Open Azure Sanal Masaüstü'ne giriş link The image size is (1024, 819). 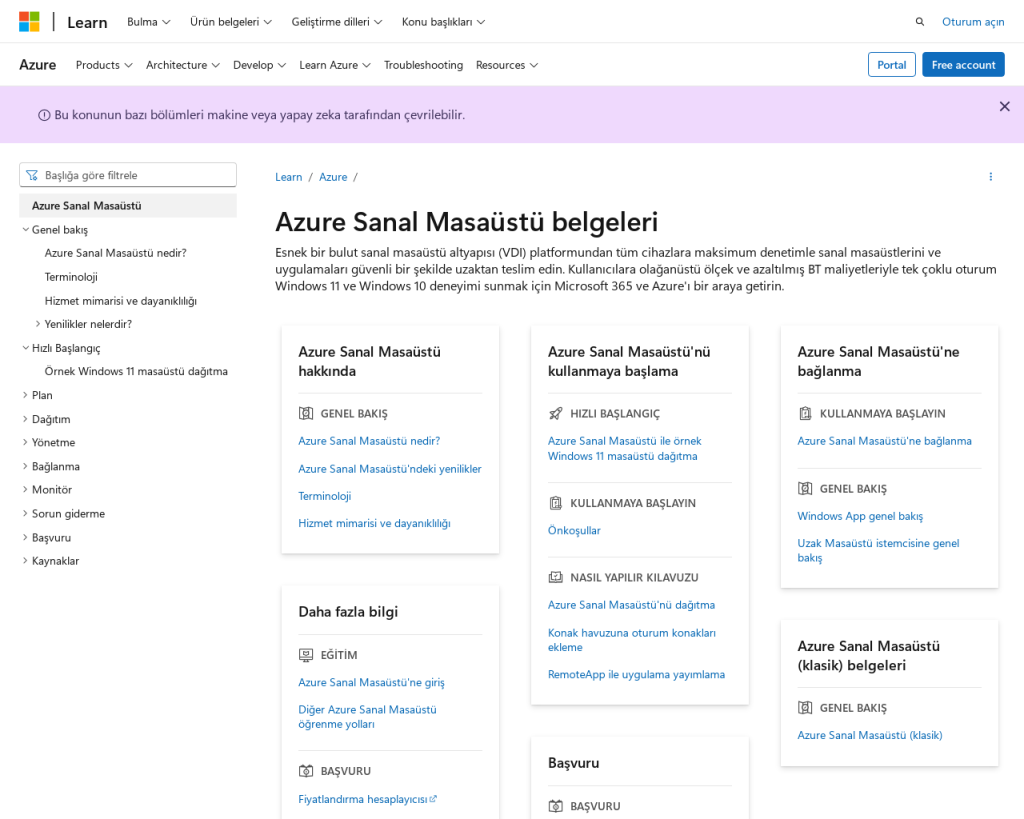click(x=372, y=682)
